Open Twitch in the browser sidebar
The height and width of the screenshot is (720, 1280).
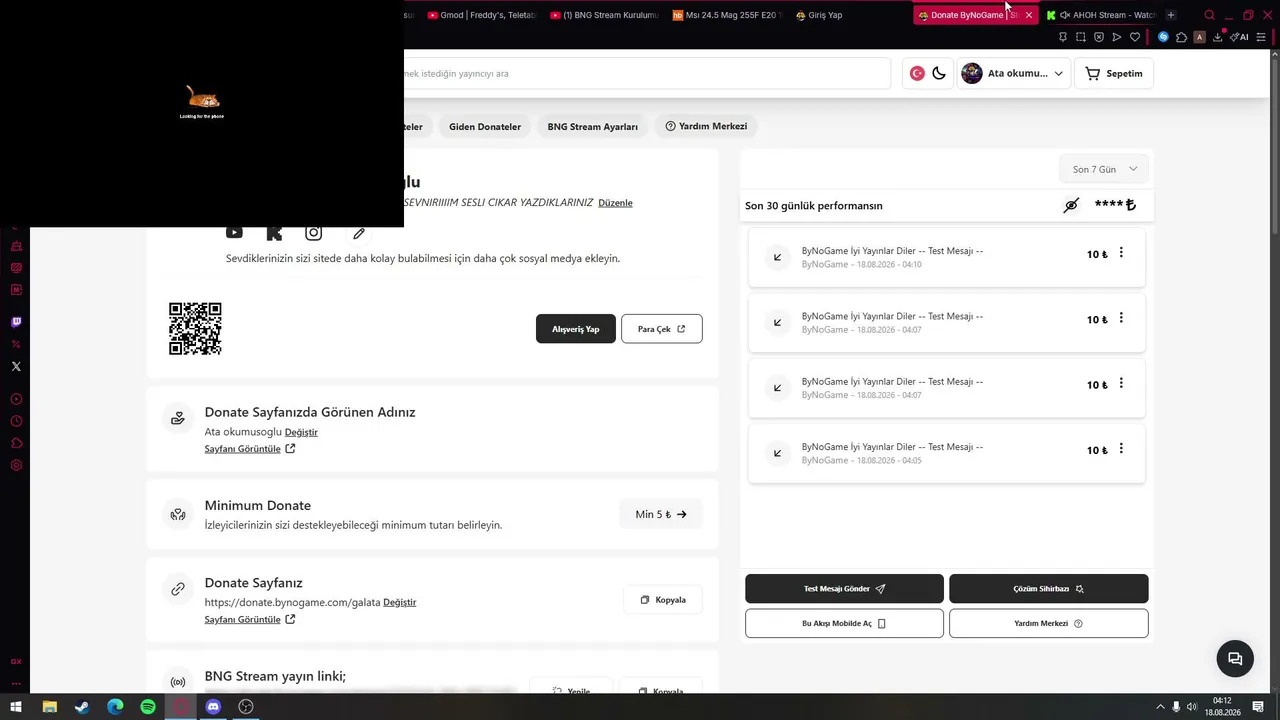click(x=16, y=322)
